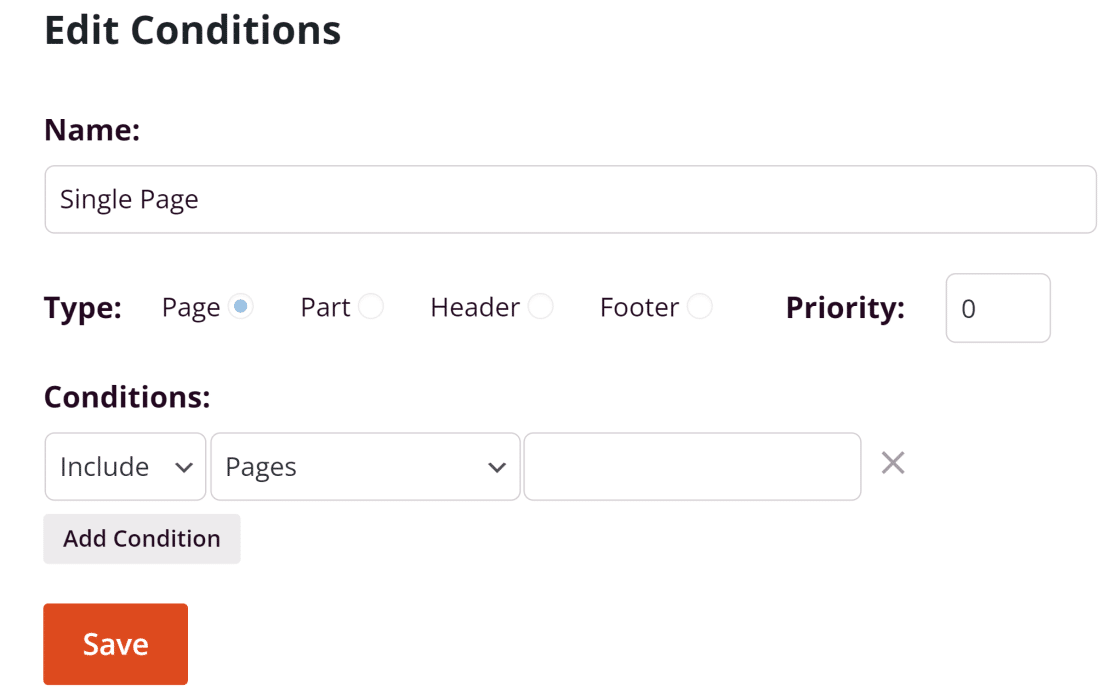Viewport: 1116px width, 697px height.
Task: Focus the Name field containing Single Page
Action: pos(570,199)
